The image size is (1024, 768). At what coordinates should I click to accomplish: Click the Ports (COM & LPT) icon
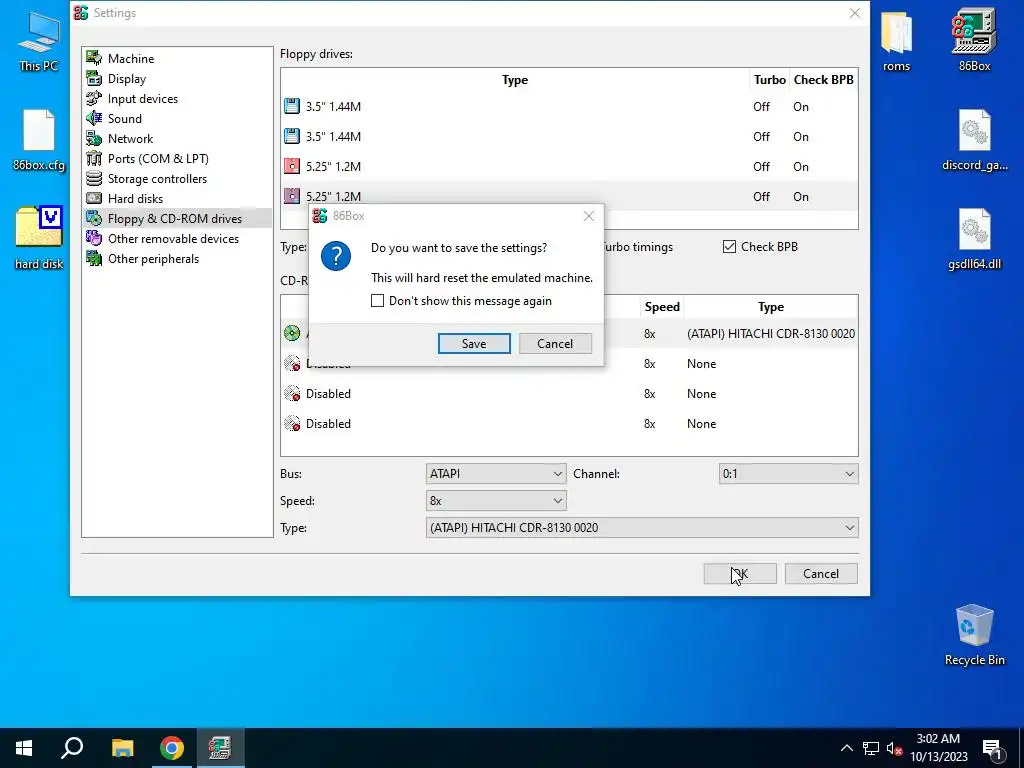pos(94,159)
